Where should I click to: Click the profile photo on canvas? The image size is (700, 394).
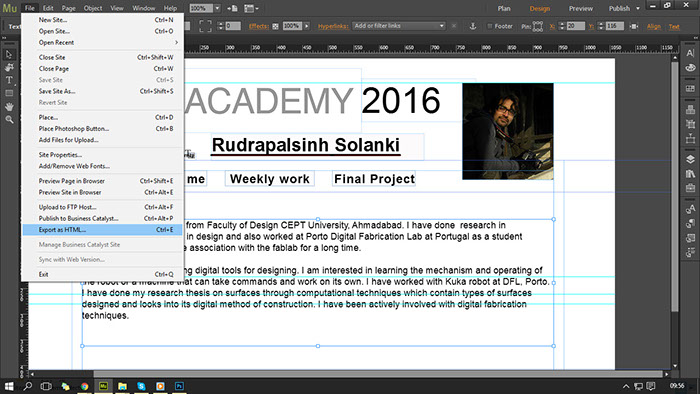click(x=508, y=131)
